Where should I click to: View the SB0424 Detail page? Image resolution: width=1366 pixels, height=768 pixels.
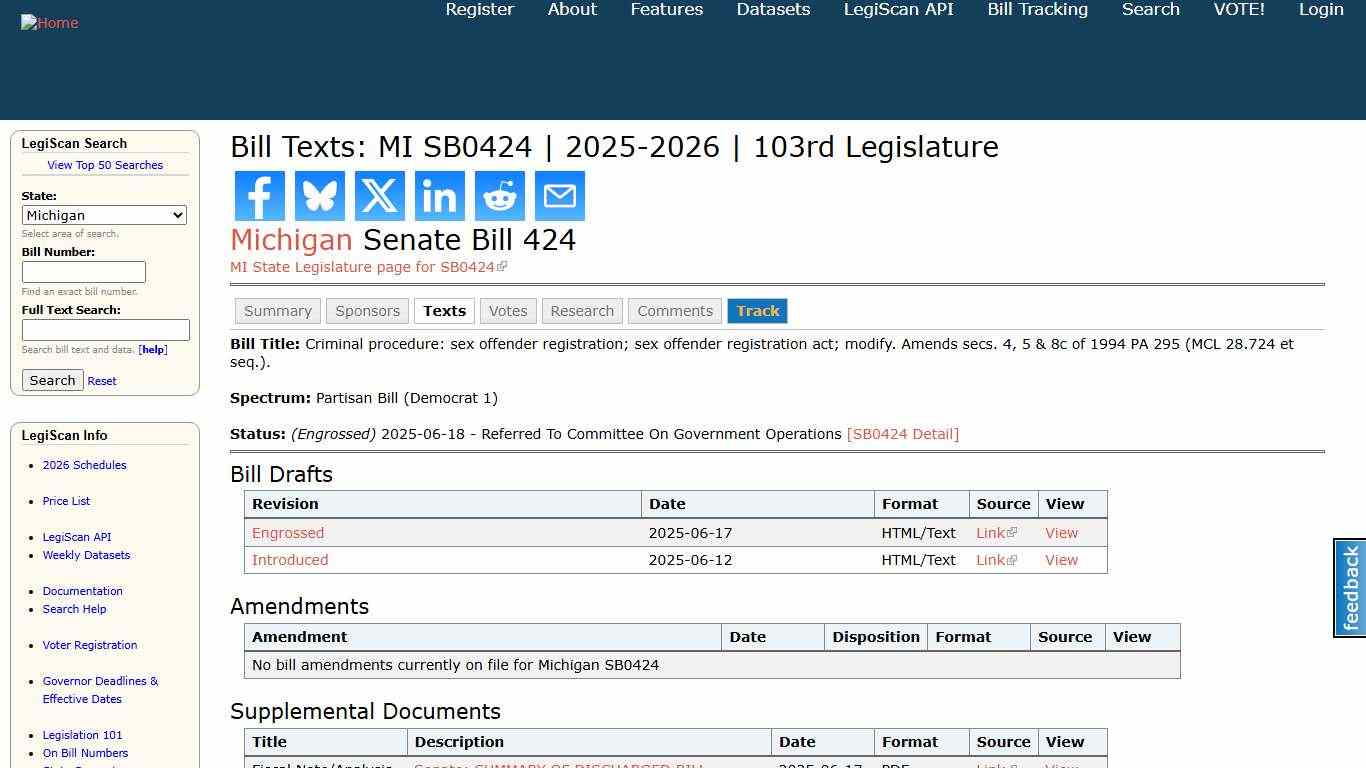click(x=903, y=434)
